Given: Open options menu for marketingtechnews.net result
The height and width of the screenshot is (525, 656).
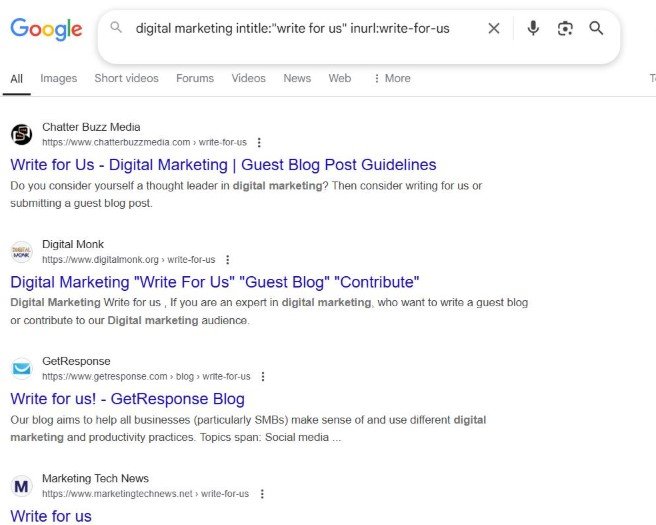Looking at the screenshot, I should coord(262,494).
